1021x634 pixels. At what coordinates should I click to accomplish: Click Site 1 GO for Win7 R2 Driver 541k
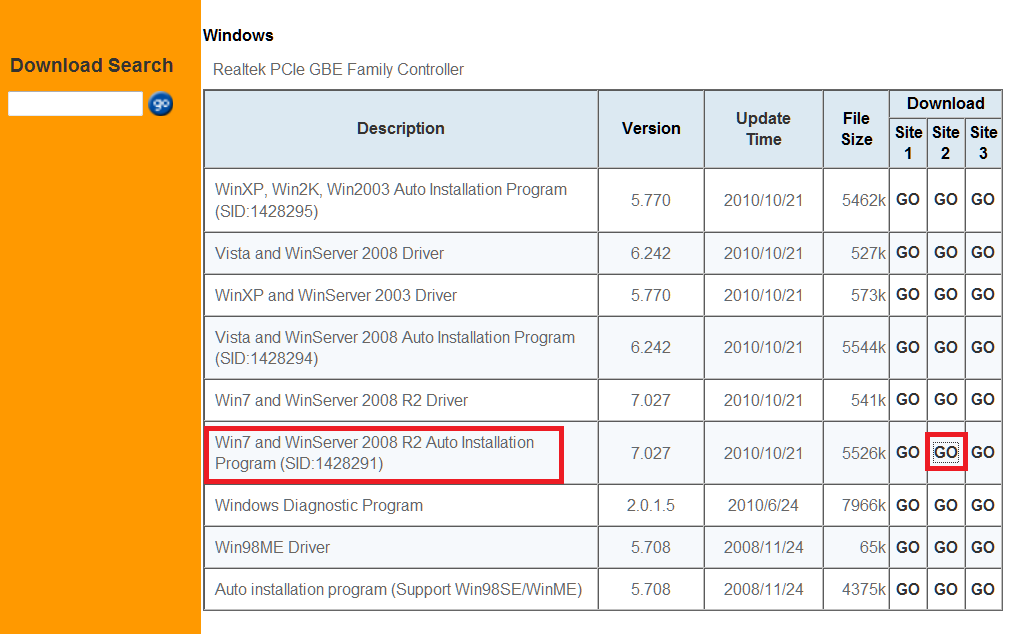(x=908, y=400)
